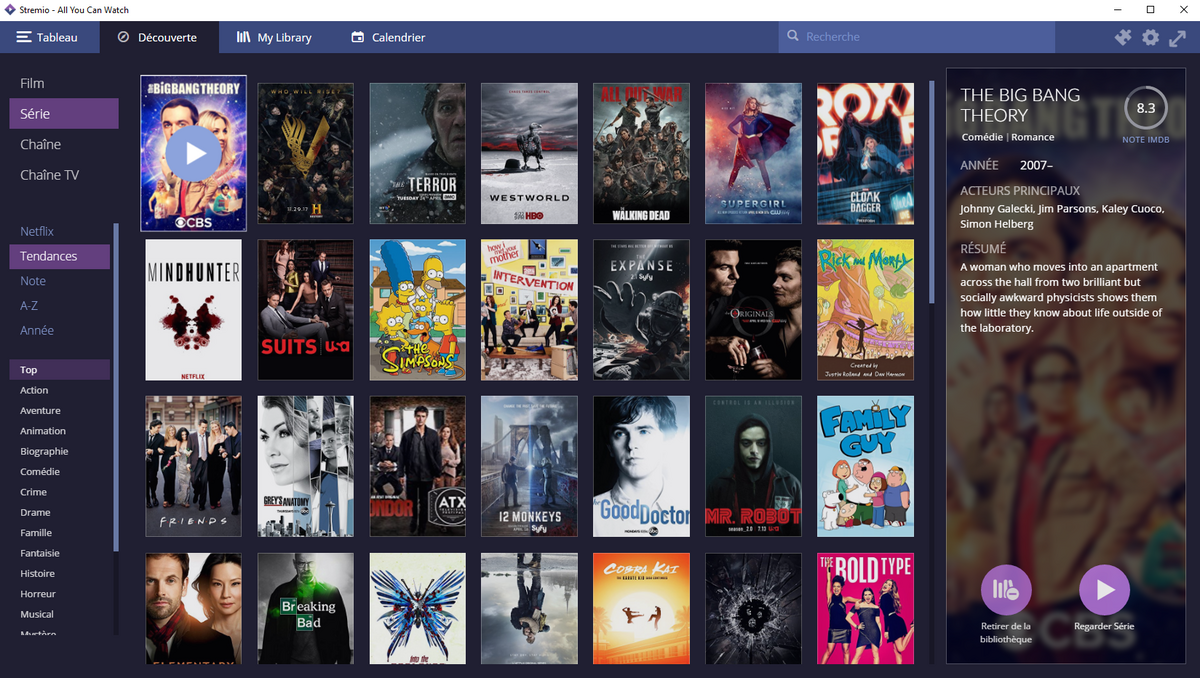The width and height of the screenshot is (1200, 678).
Task: Click the Recherche search field
Action: [916, 37]
